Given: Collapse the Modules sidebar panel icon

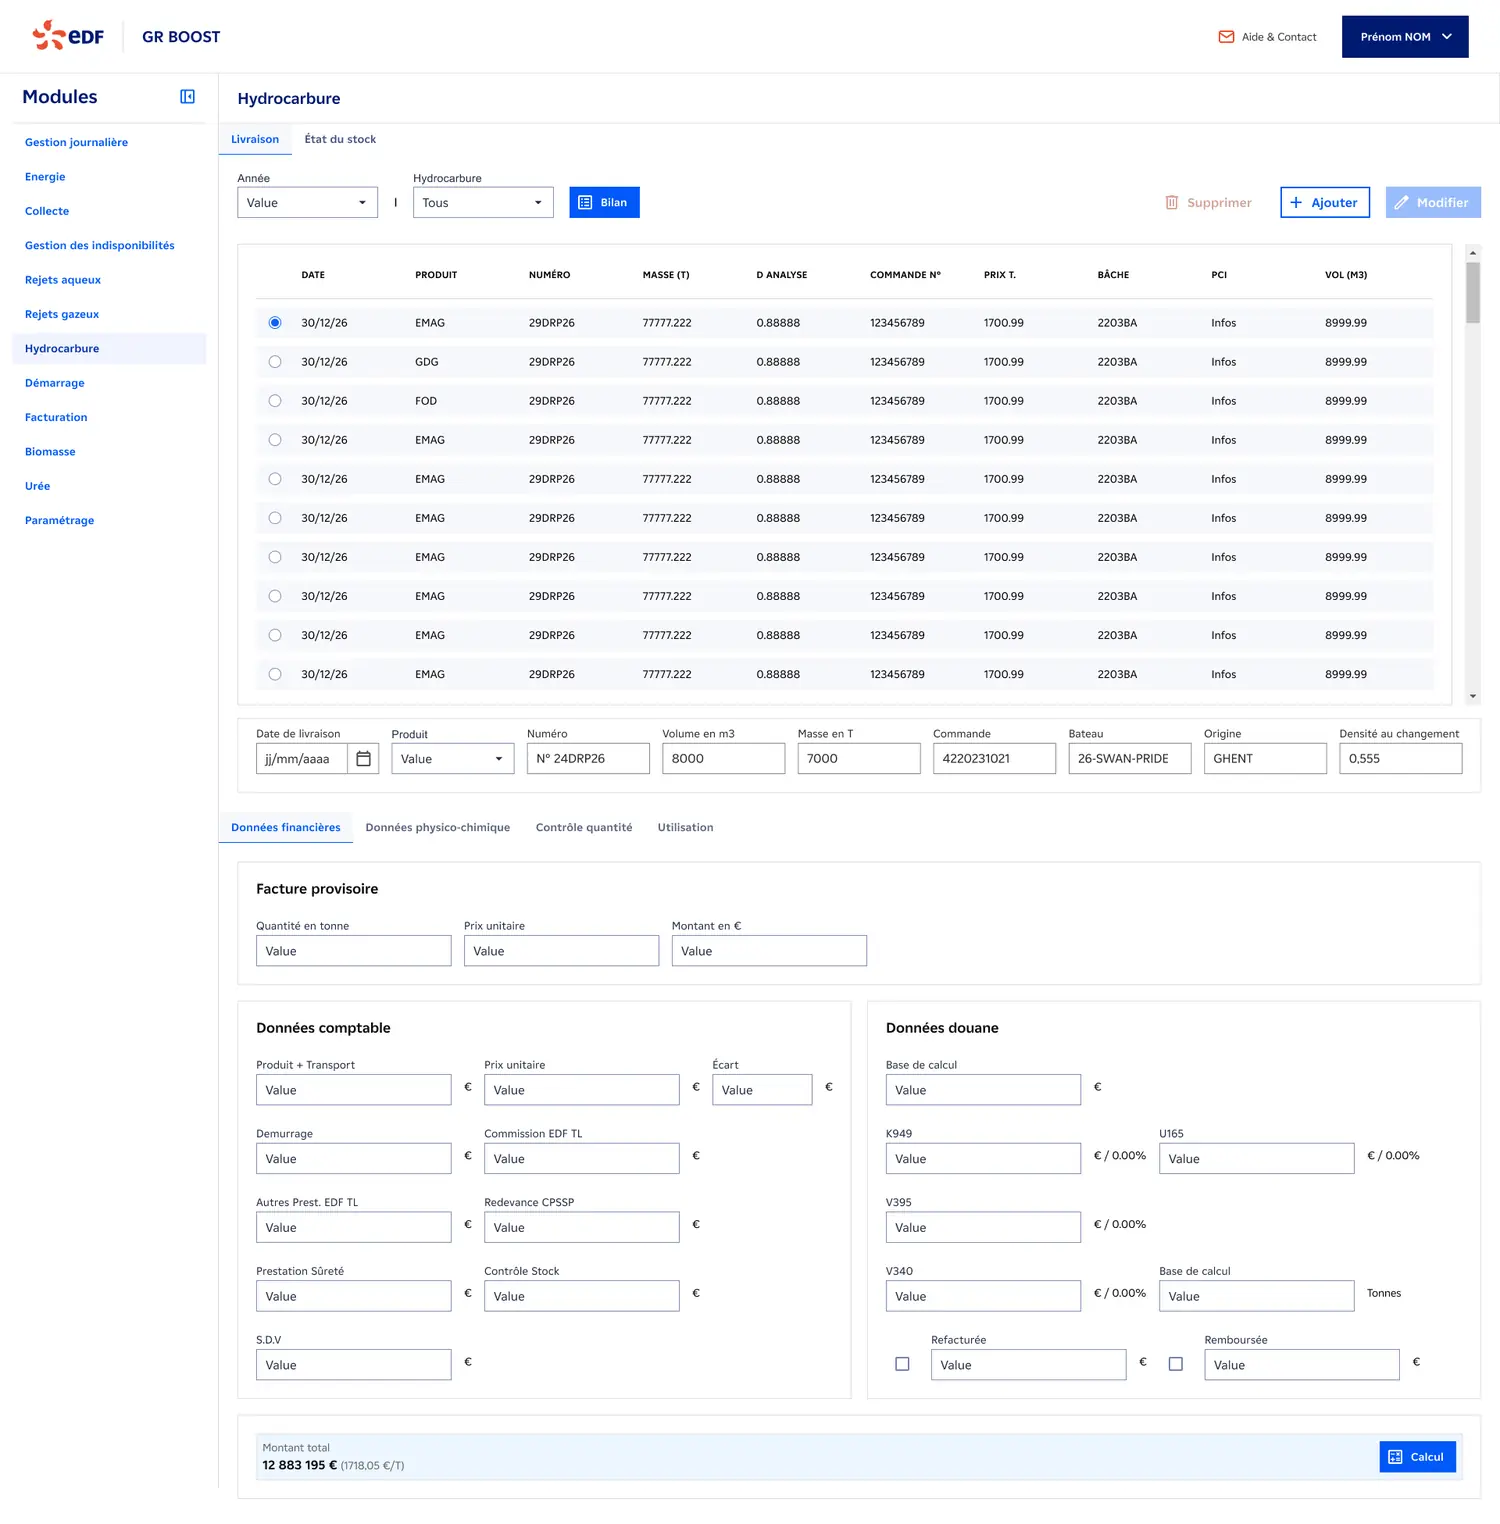Looking at the screenshot, I should [187, 97].
